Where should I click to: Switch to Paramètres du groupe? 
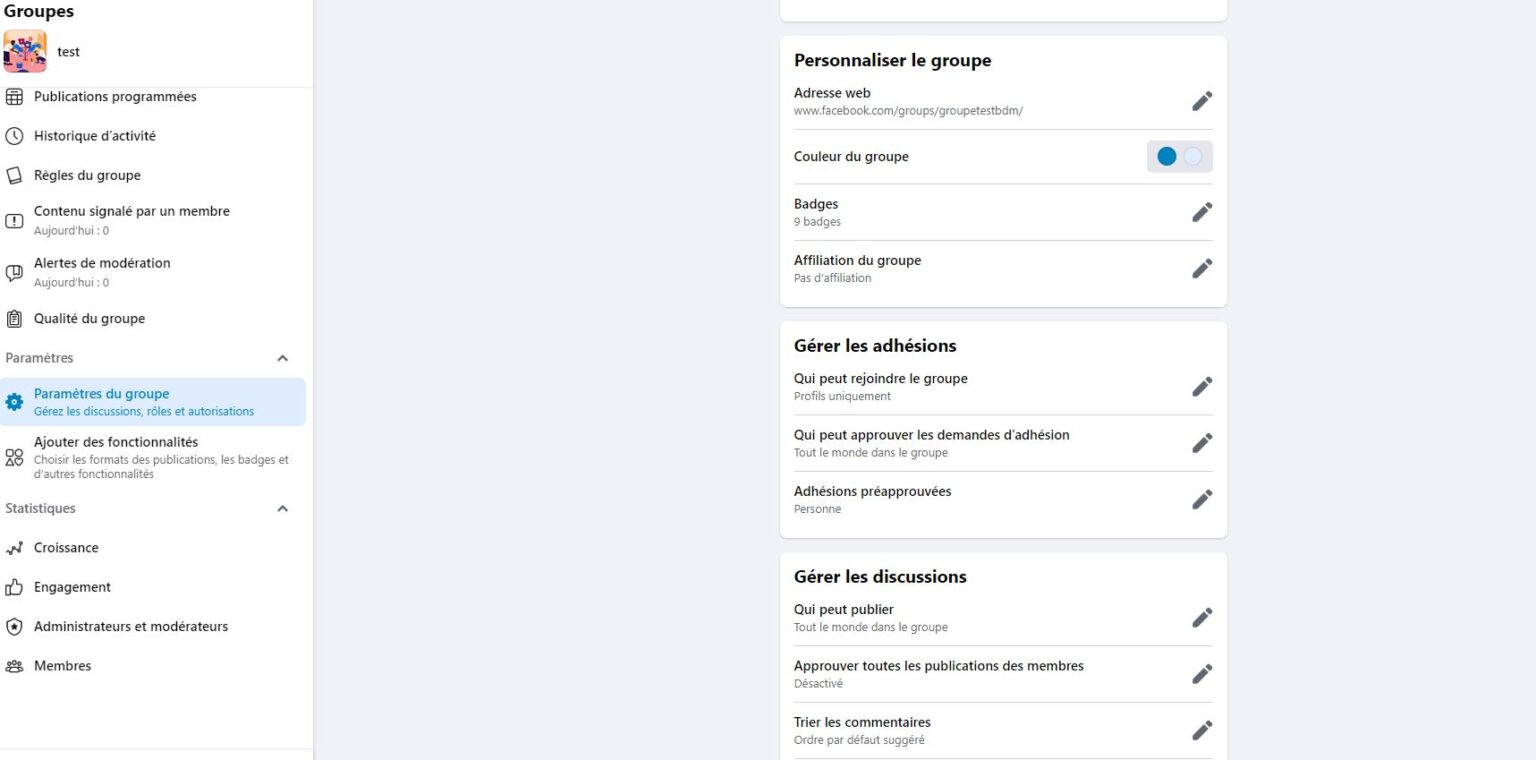[x=101, y=393]
